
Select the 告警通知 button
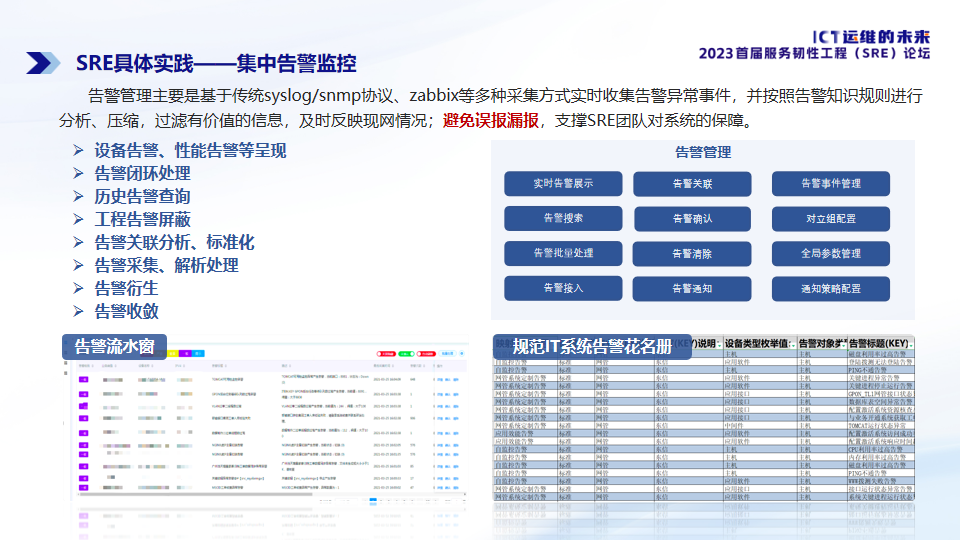point(692,288)
